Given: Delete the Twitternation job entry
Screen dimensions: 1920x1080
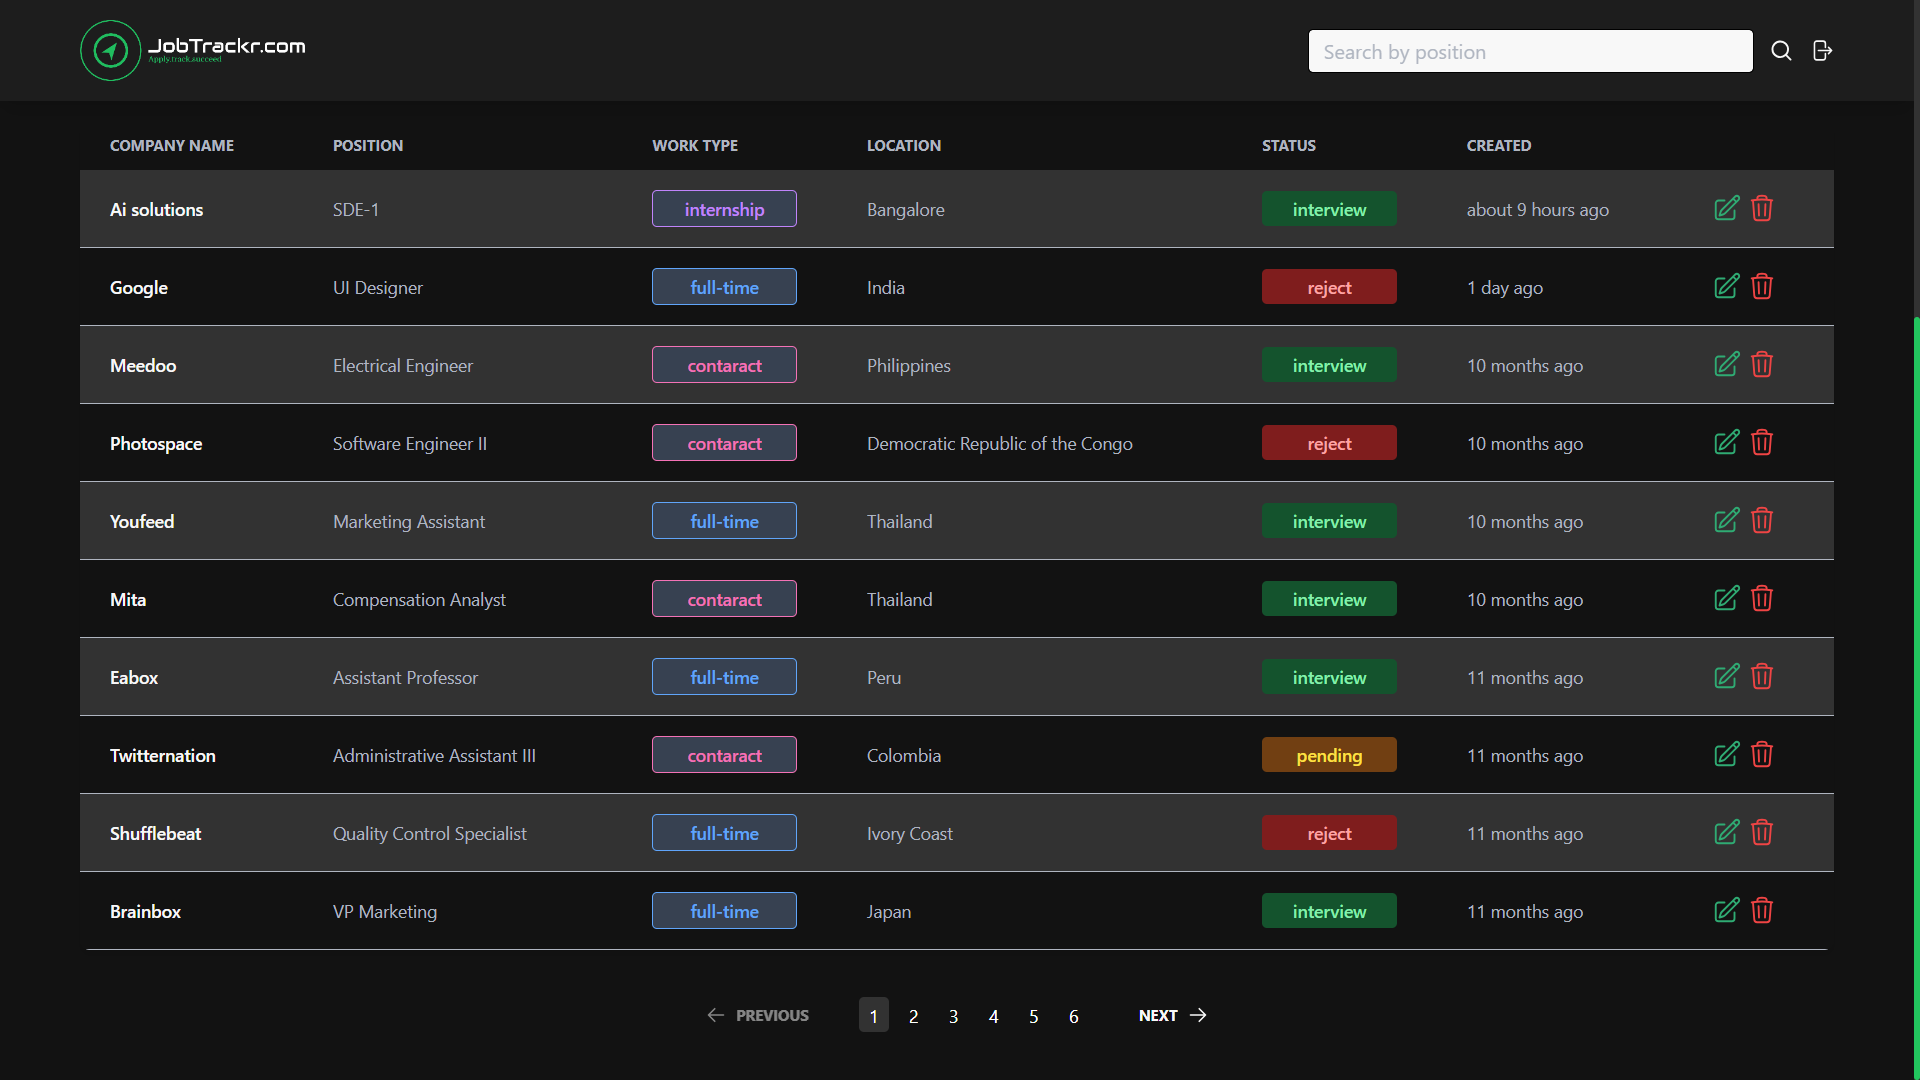Looking at the screenshot, I should coord(1762,755).
